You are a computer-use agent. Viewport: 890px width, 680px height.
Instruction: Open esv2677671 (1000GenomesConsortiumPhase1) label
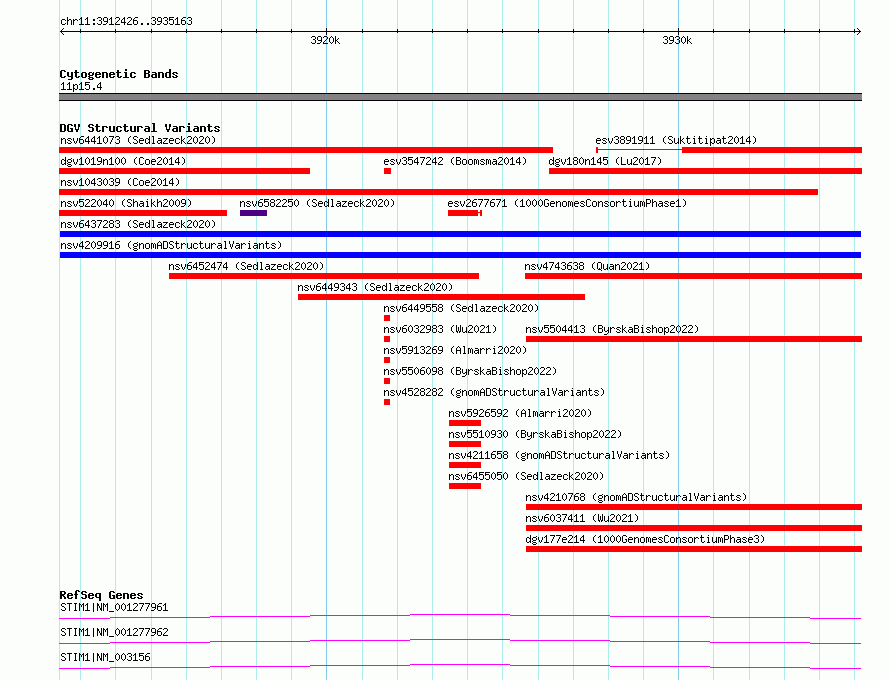(x=567, y=203)
